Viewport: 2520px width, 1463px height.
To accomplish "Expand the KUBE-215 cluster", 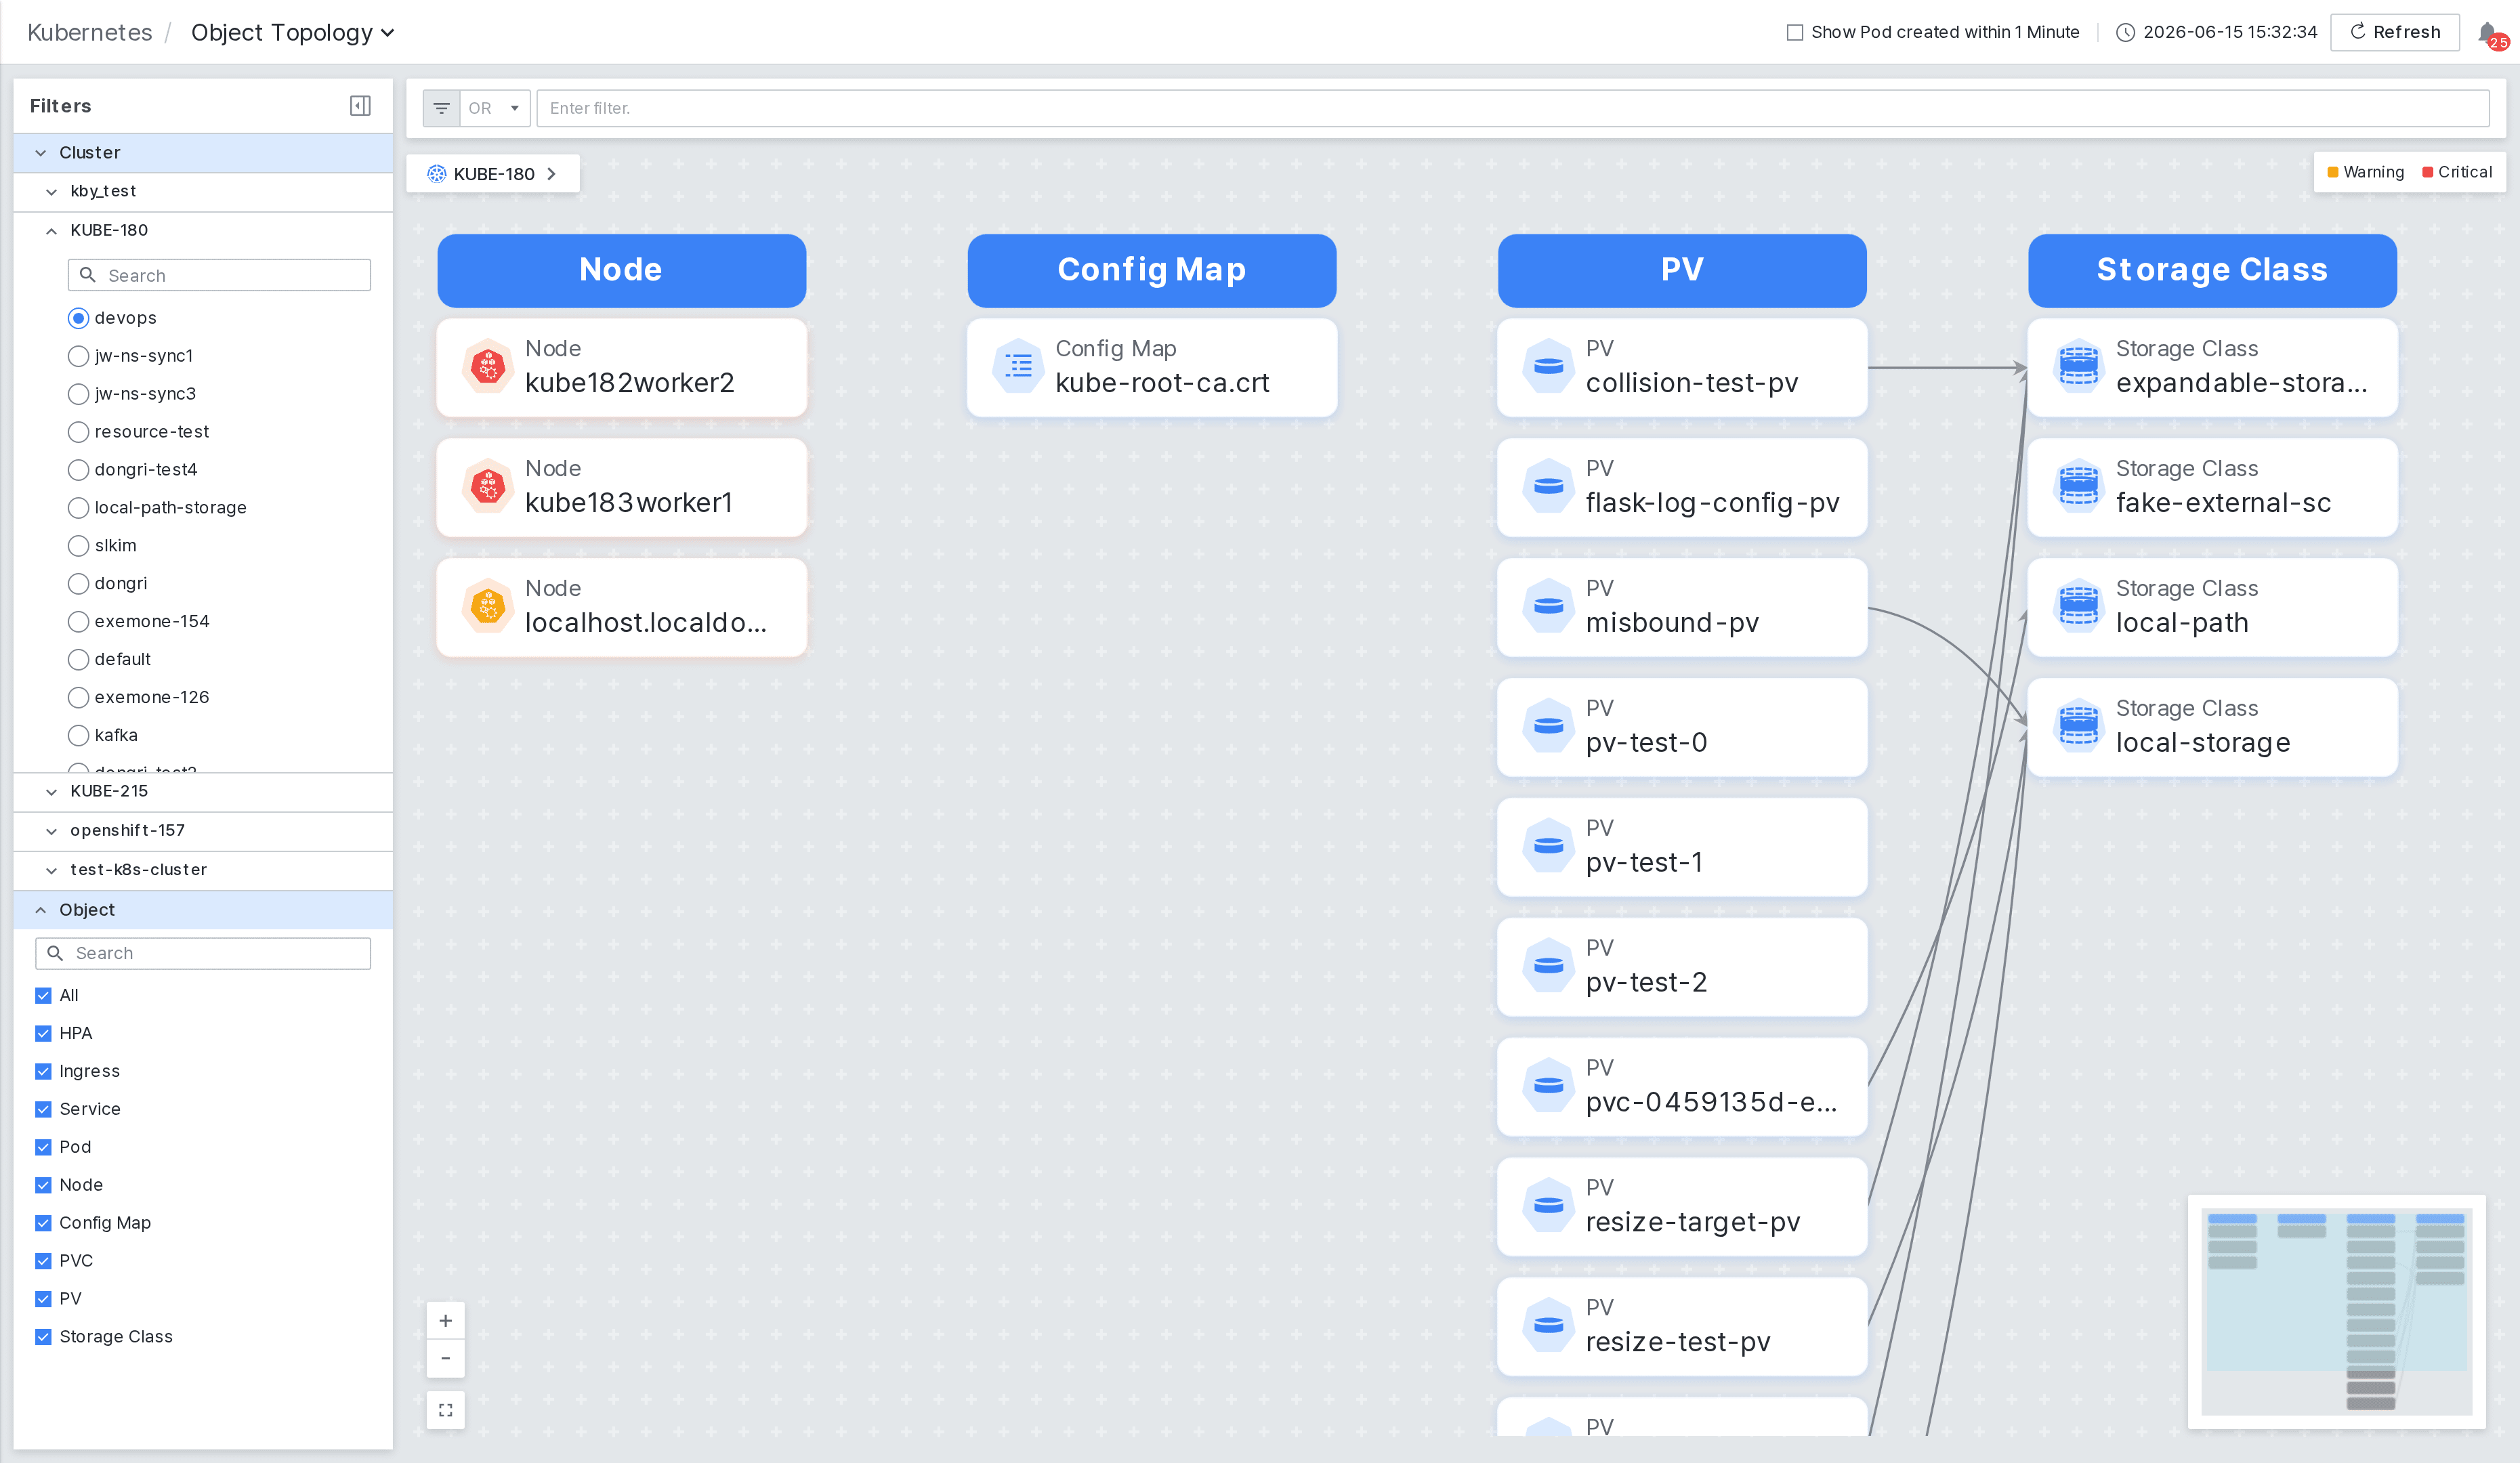I will pyautogui.click(x=52, y=791).
